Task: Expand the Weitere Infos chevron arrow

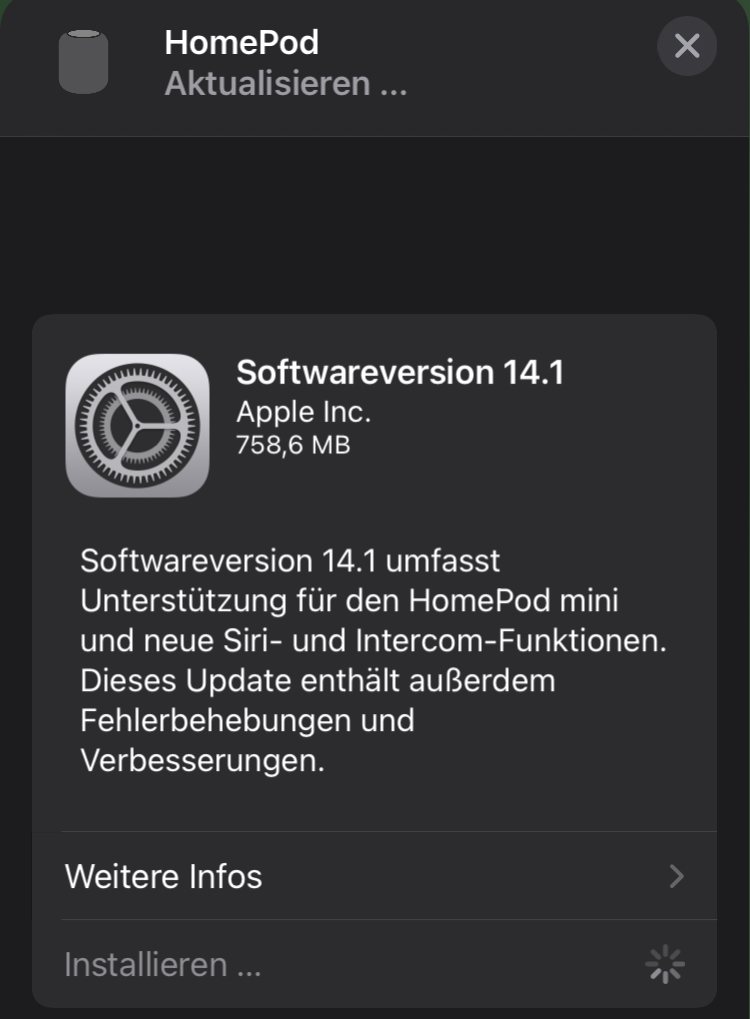Action: coord(677,876)
